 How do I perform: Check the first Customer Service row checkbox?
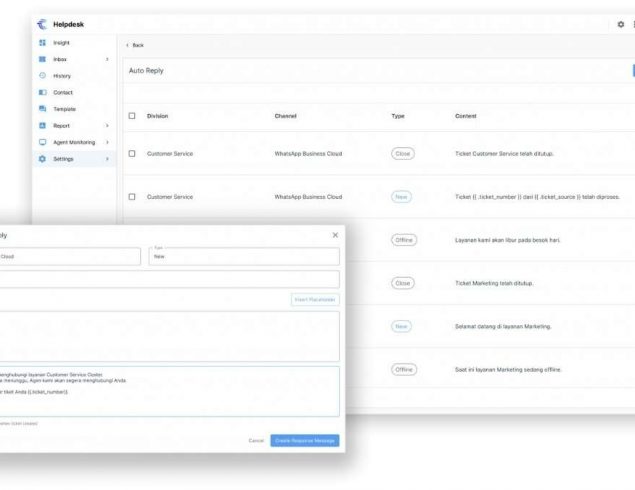[132, 153]
